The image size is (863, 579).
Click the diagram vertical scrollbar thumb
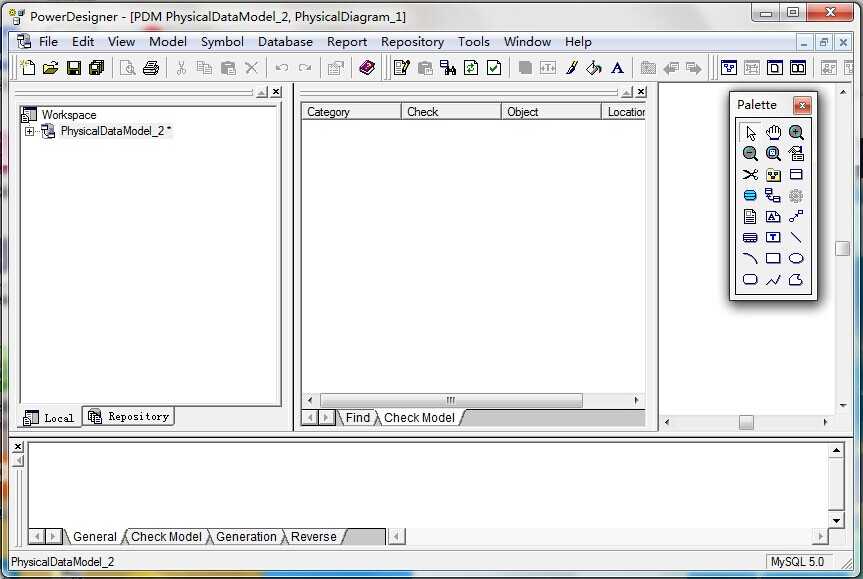tap(843, 248)
